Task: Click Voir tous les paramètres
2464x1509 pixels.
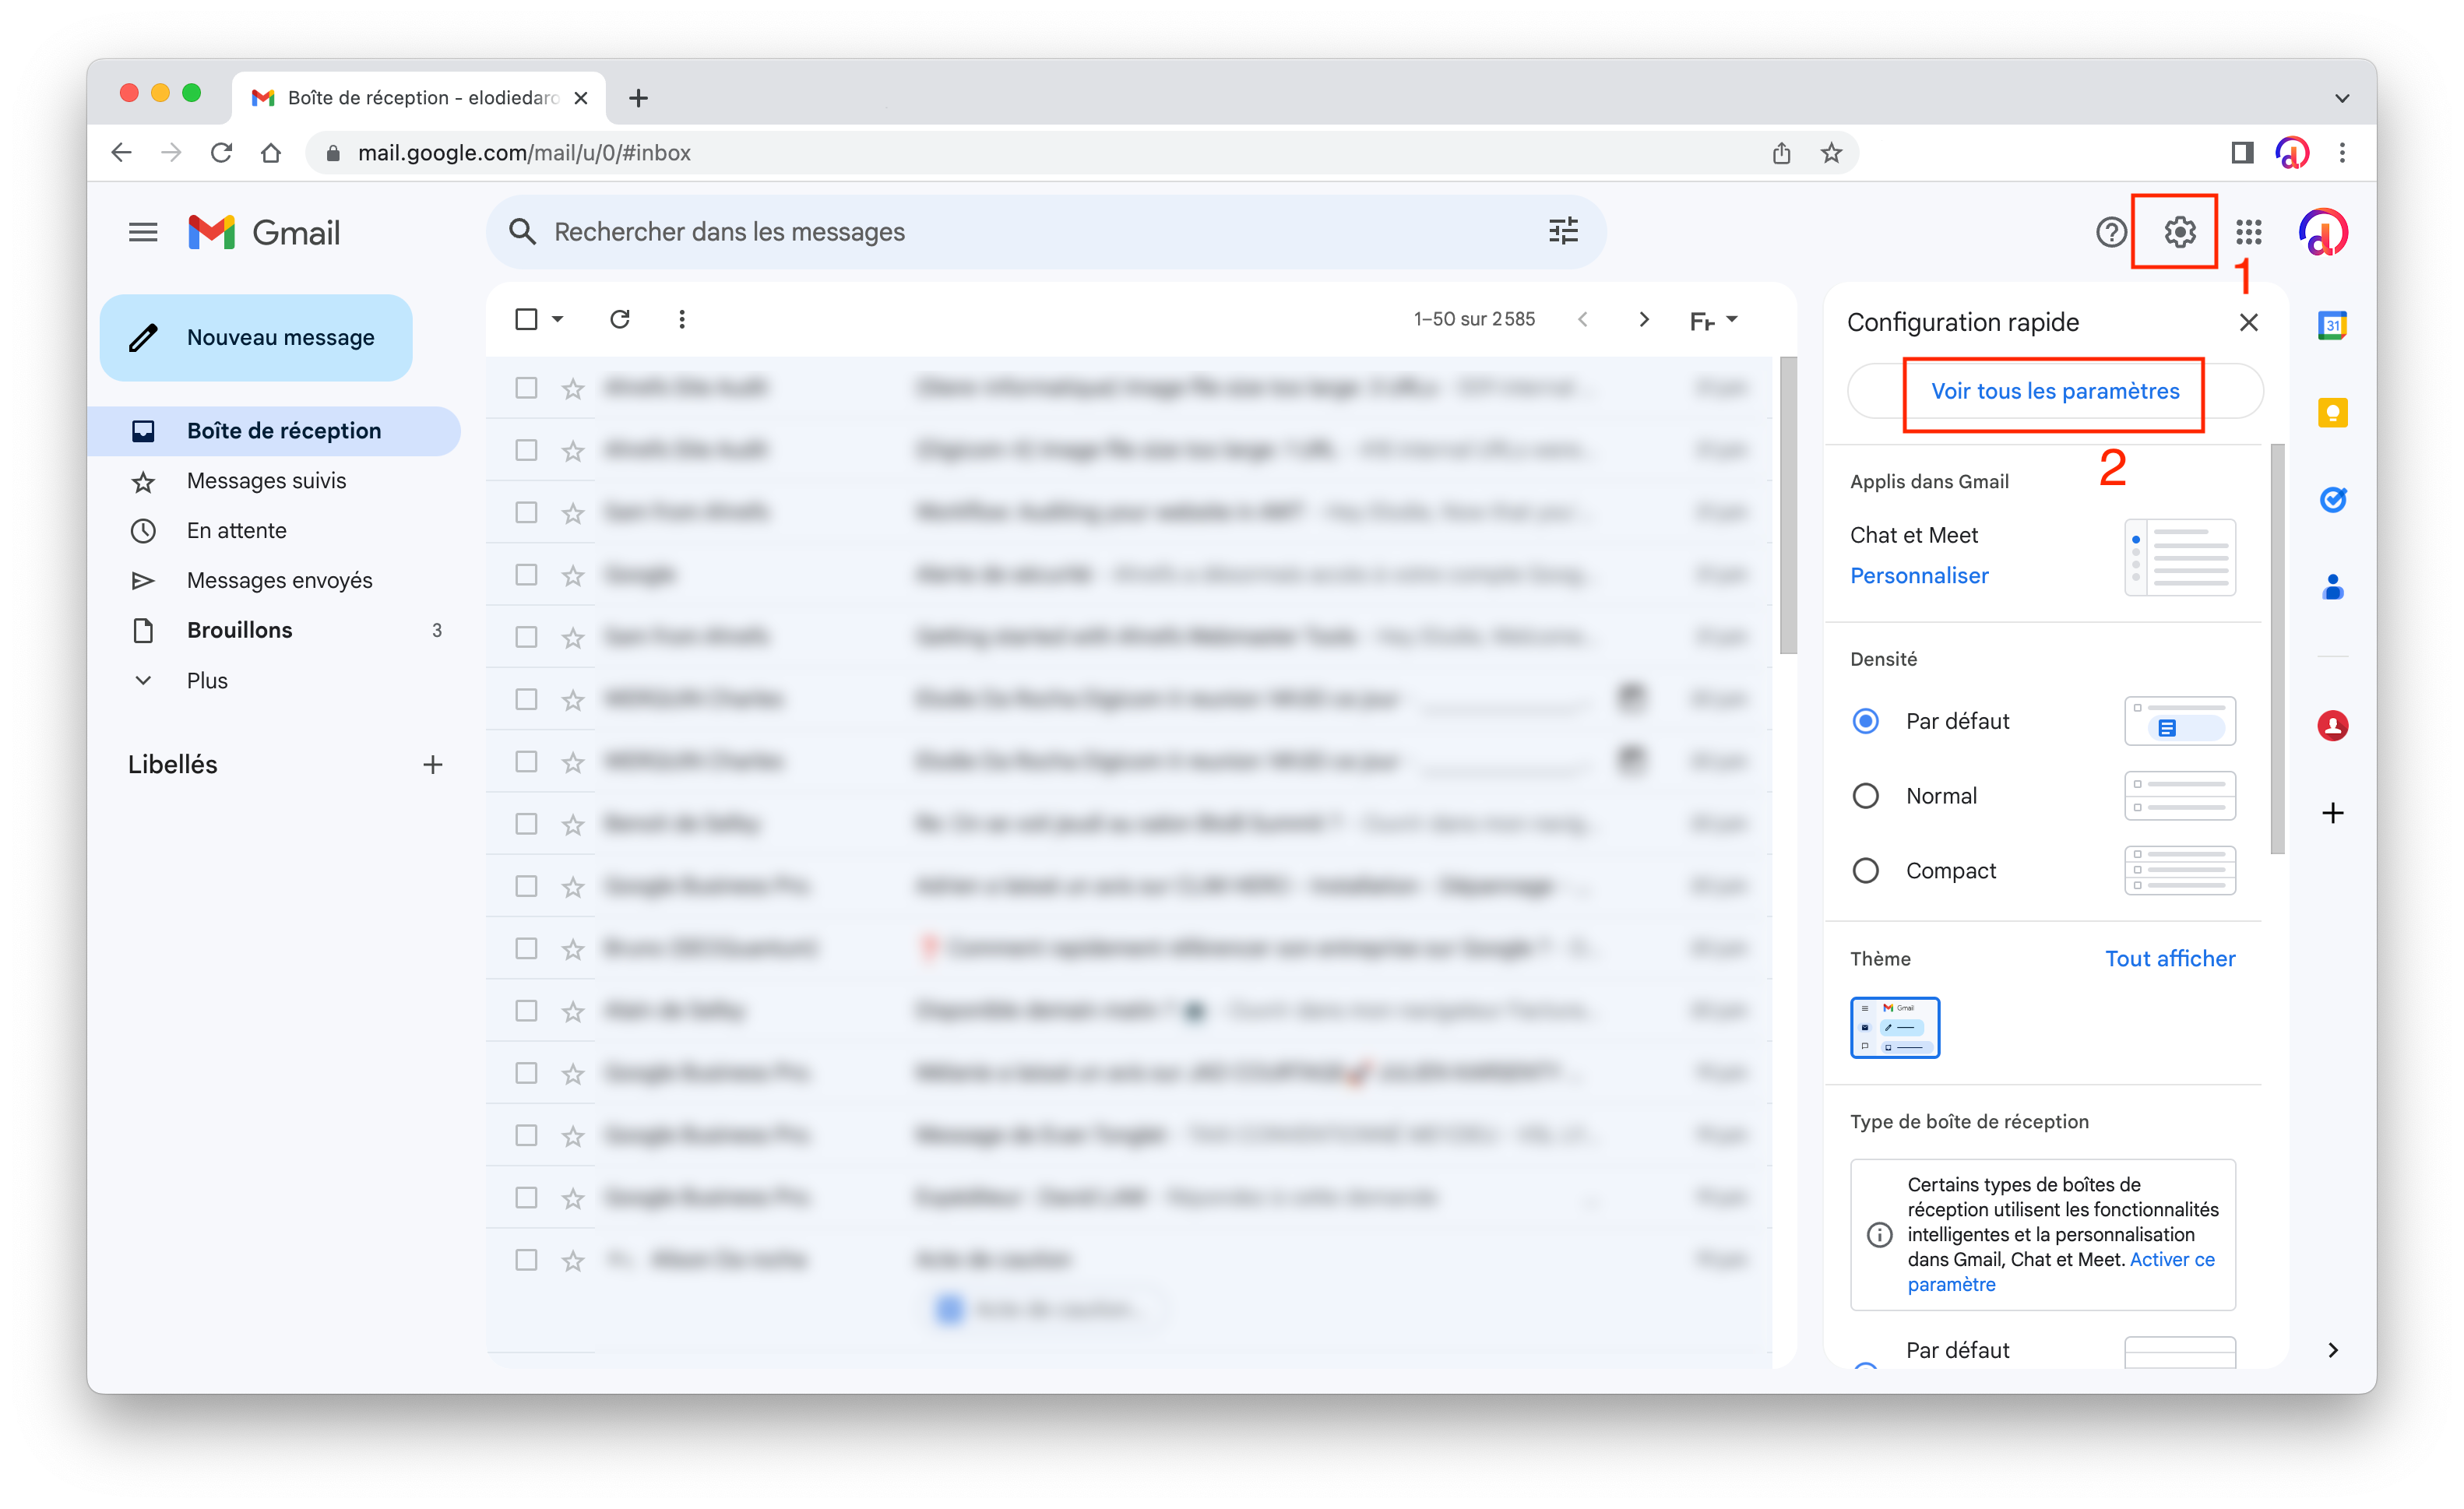Action: (2054, 391)
